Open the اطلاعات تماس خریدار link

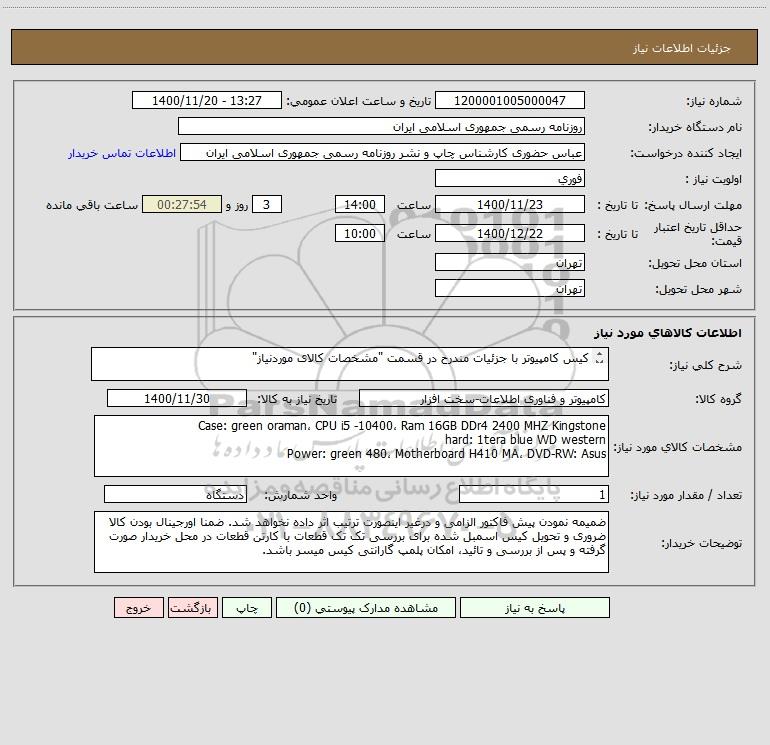[x=122, y=153]
